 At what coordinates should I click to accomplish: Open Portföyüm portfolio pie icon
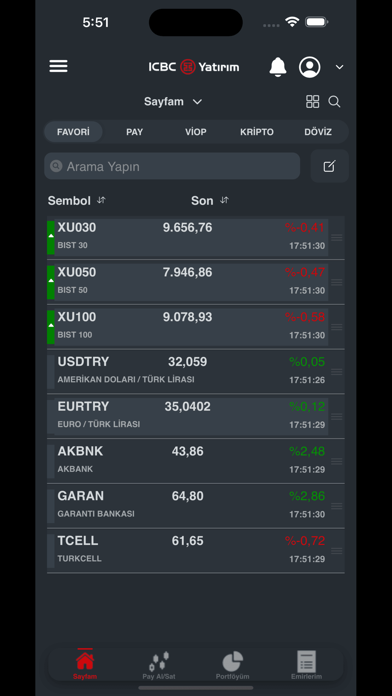pyautogui.click(x=233, y=665)
